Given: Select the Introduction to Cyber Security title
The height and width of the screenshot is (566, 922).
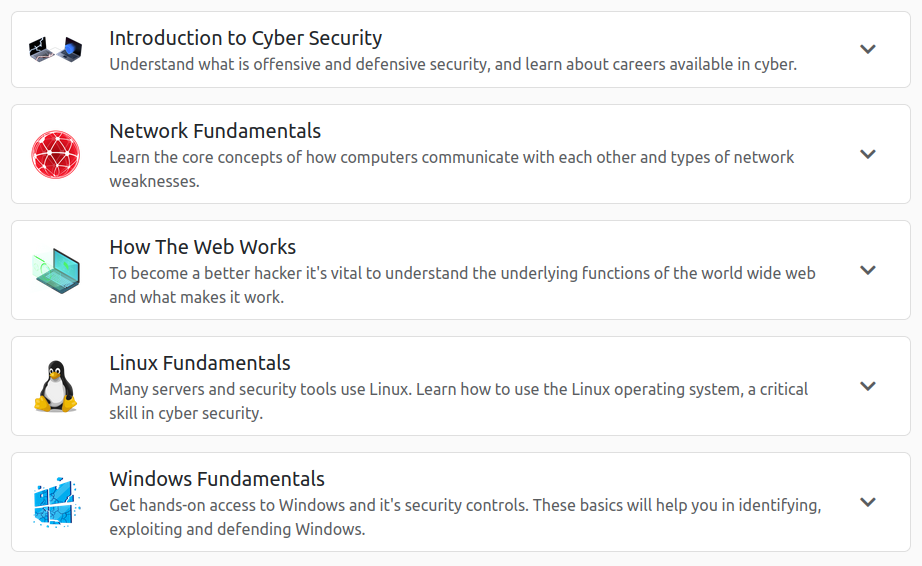Looking at the screenshot, I should pyautogui.click(x=245, y=38).
